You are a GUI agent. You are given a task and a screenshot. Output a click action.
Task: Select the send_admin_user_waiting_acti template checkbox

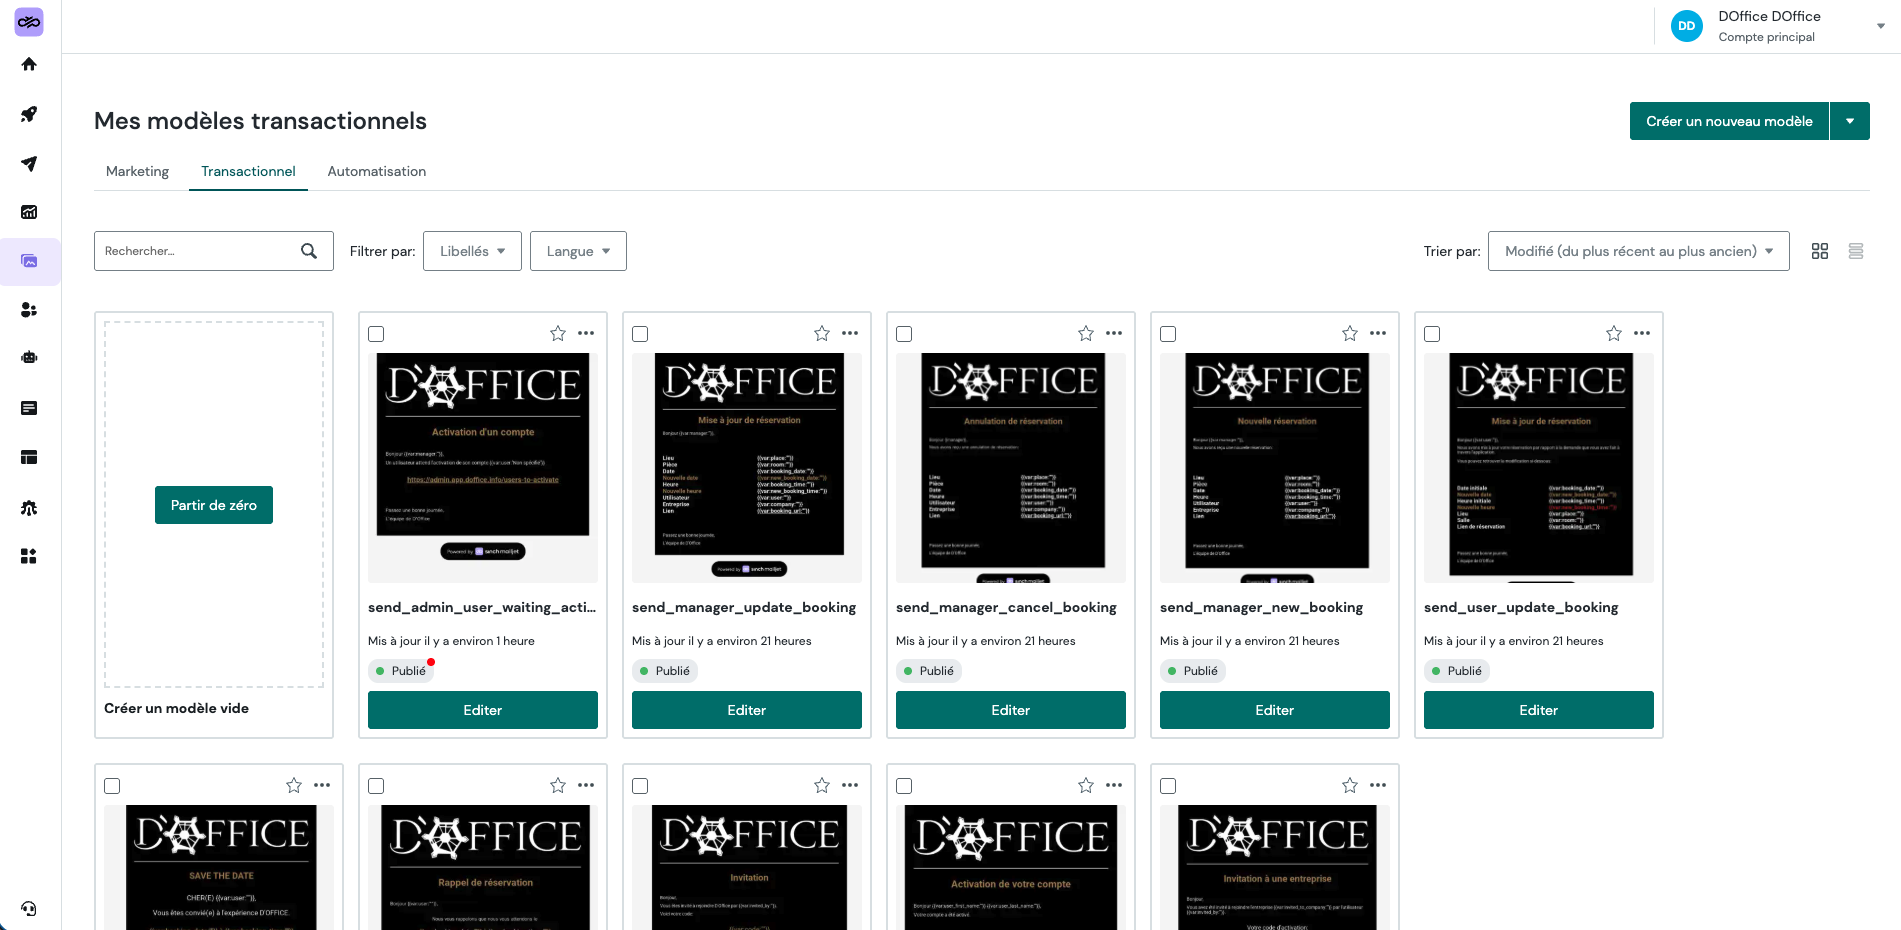point(376,334)
